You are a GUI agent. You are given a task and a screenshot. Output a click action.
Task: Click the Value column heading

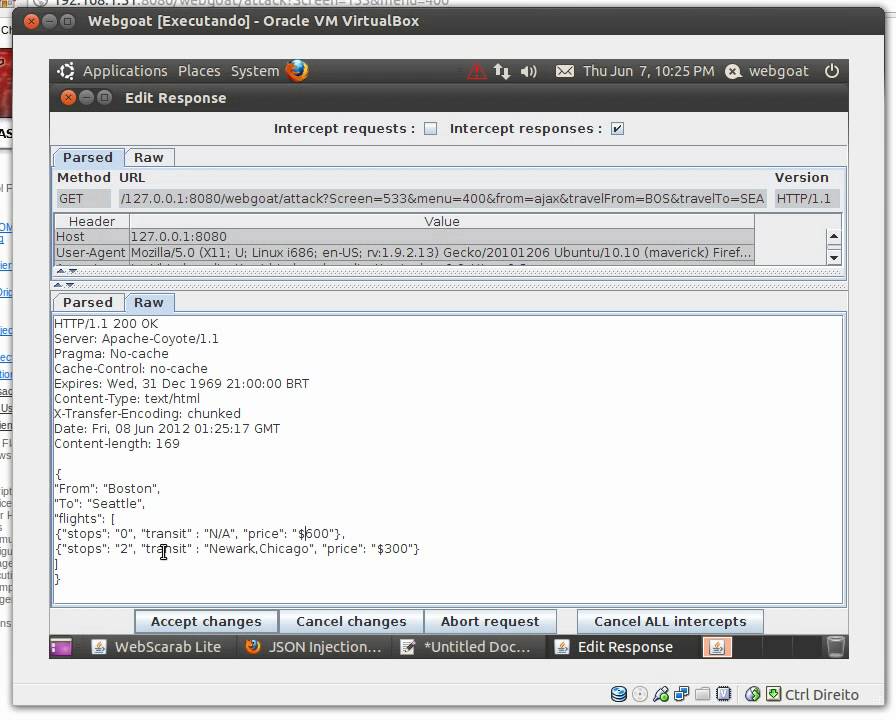(442, 222)
